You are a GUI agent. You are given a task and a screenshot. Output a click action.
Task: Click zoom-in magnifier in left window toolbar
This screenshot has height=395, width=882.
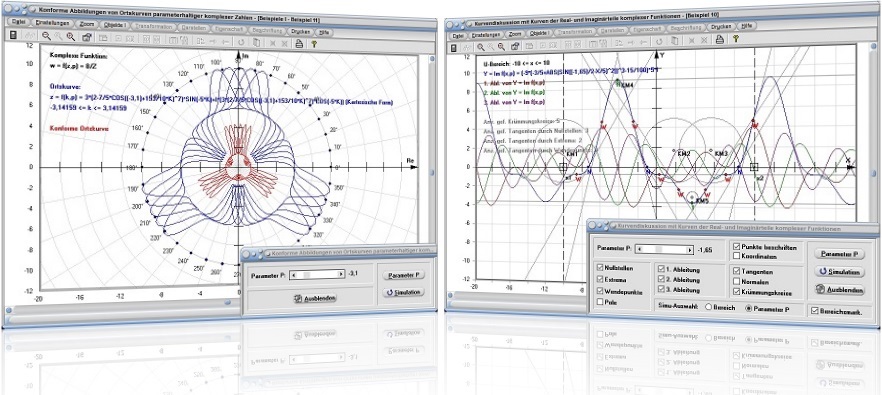coord(70,37)
